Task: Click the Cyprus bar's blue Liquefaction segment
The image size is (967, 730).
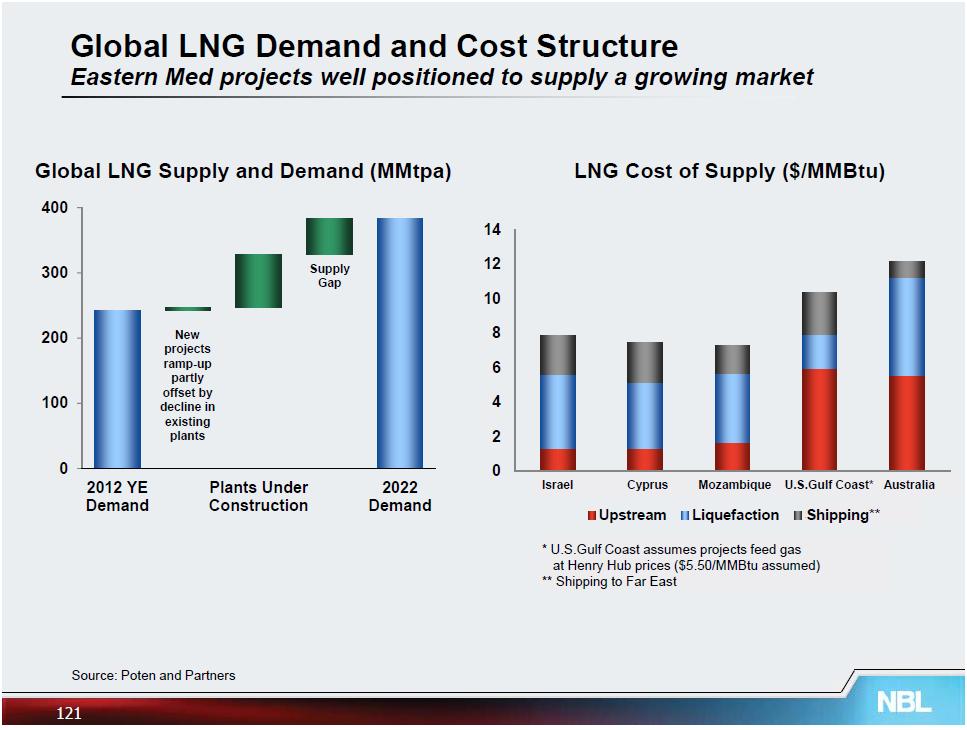Action: point(645,415)
